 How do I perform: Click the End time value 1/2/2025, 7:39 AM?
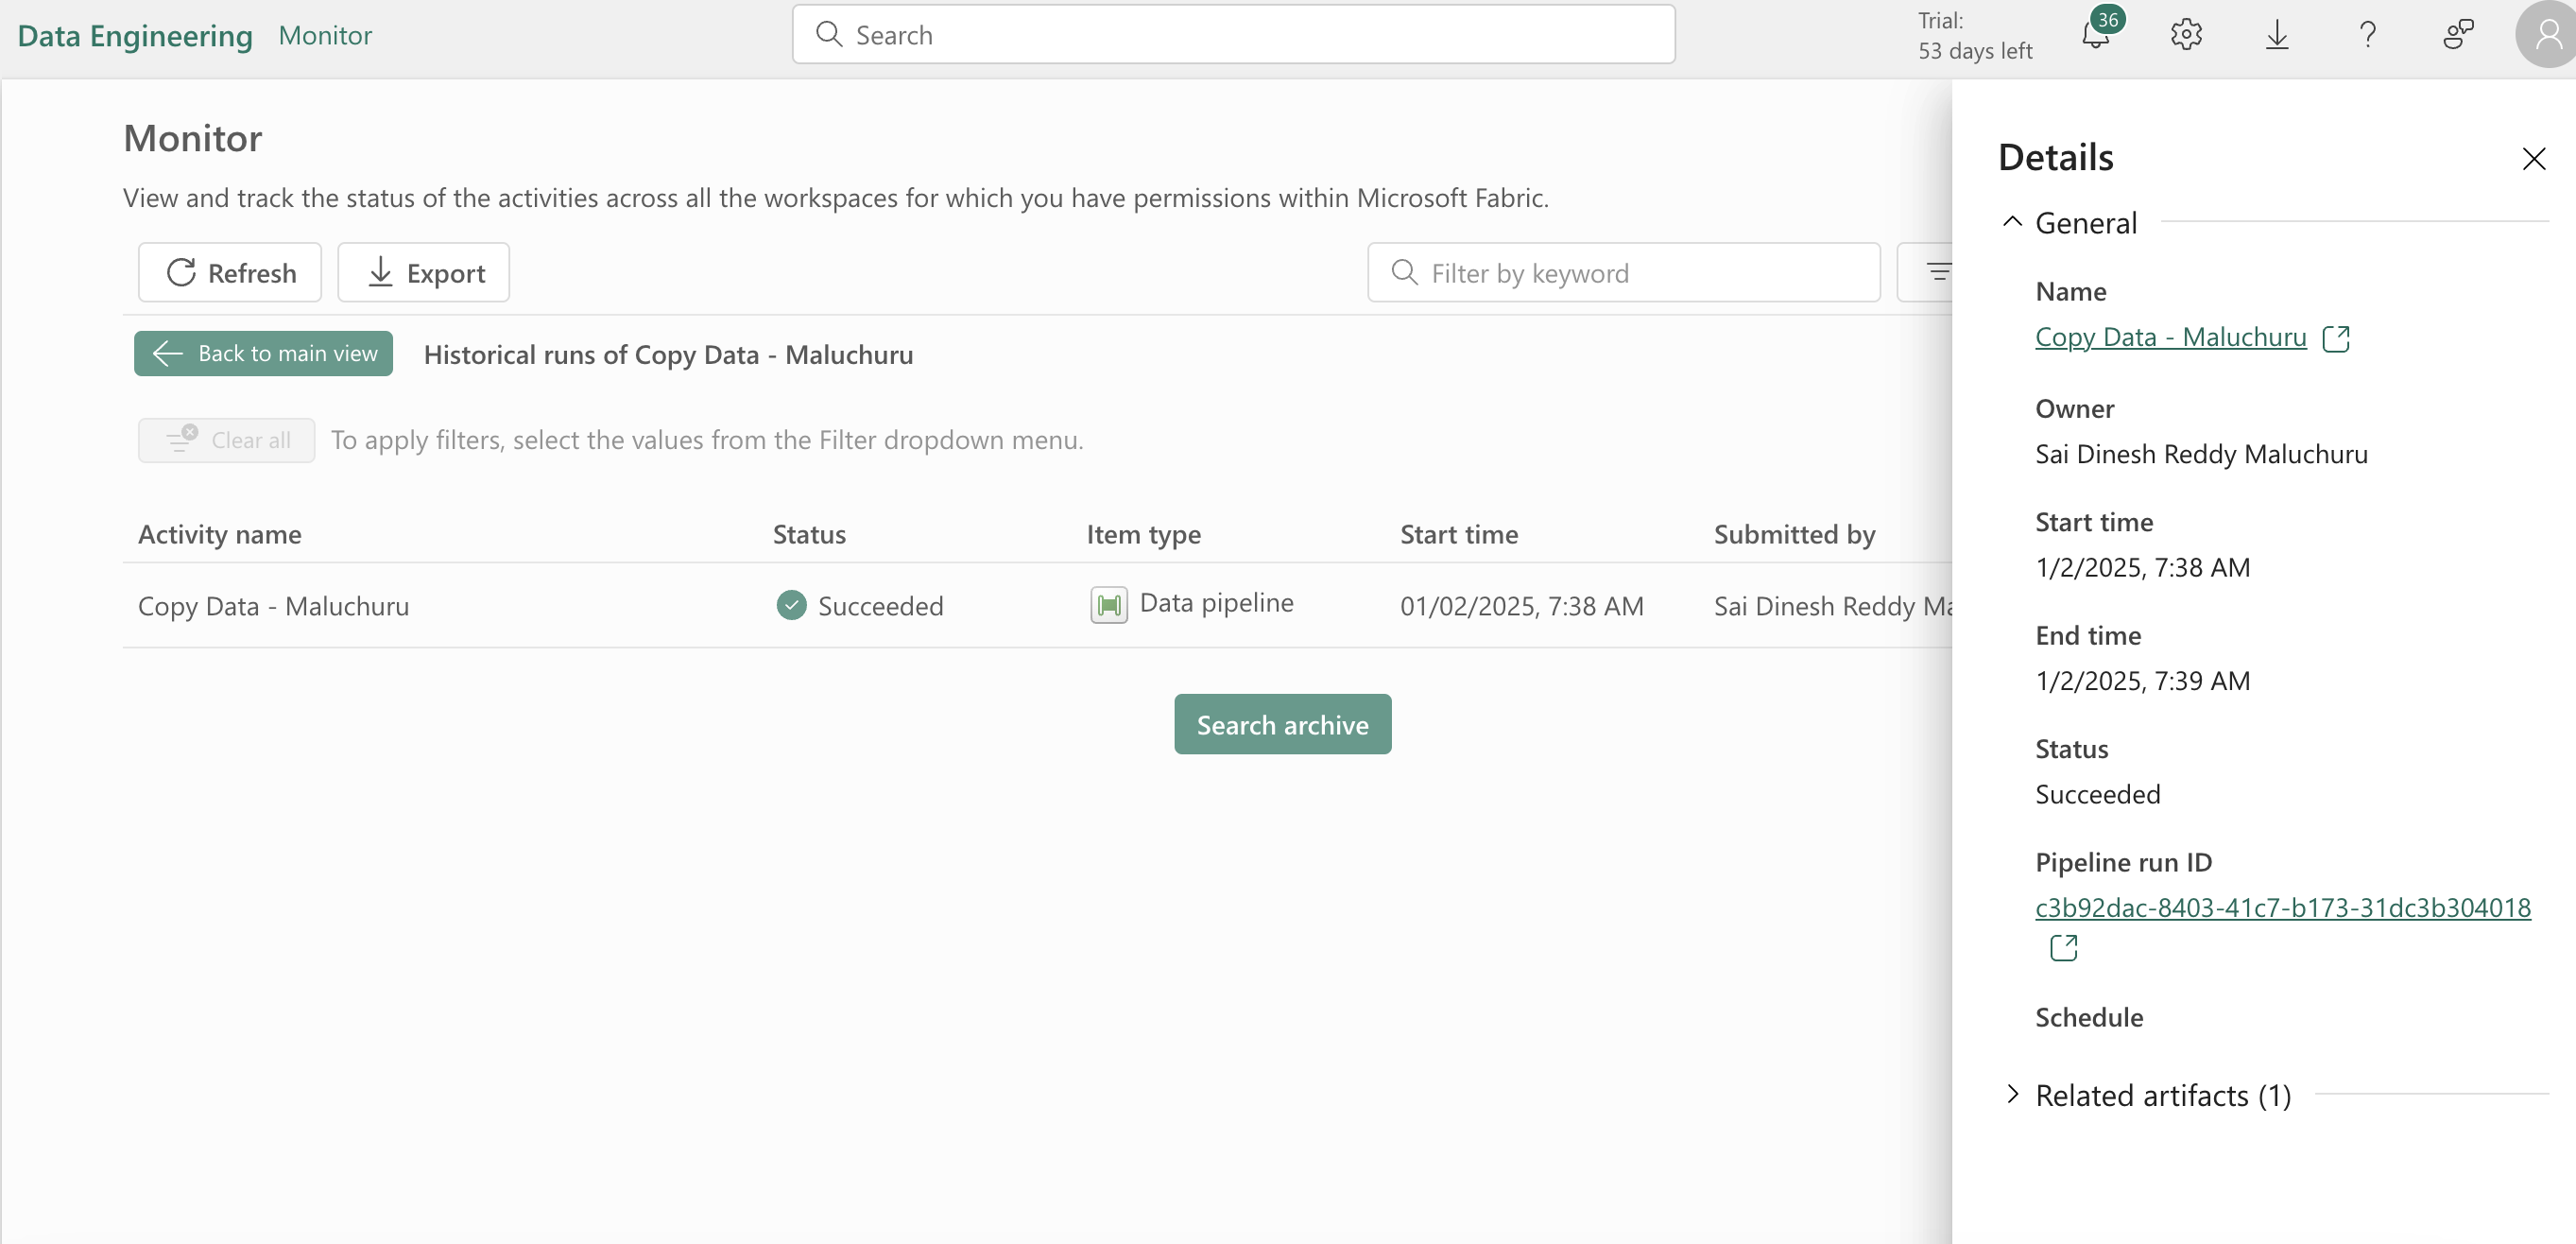[x=2142, y=680]
